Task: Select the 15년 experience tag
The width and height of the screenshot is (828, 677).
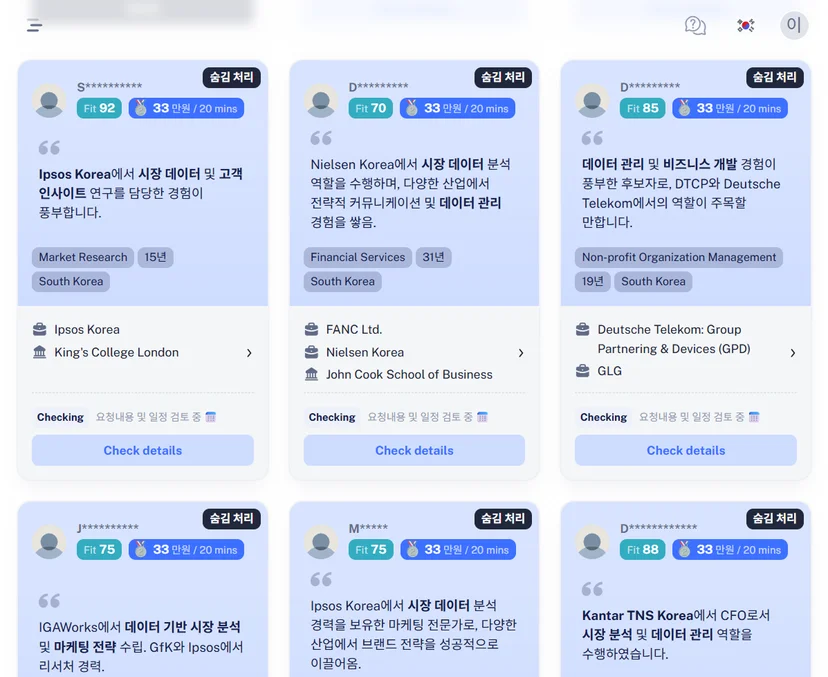Action: (x=155, y=257)
